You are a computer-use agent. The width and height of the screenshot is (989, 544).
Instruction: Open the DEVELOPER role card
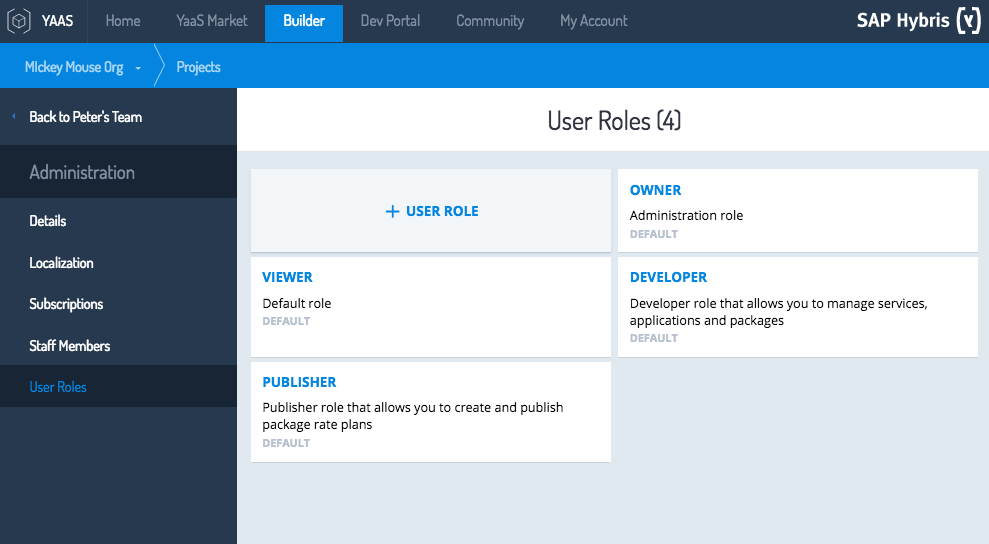point(798,307)
